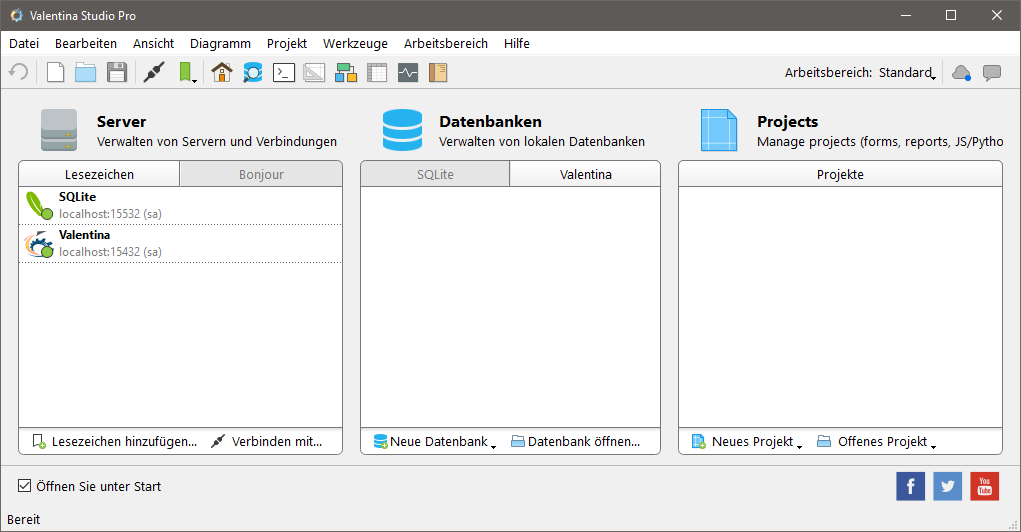Image resolution: width=1021 pixels, height=532 pixels.
Task: Open the Diagramm menu
Action: coord(220,44)
